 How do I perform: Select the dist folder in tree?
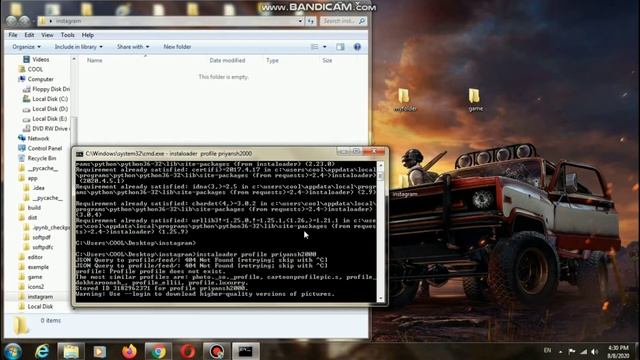coord(28,218)
